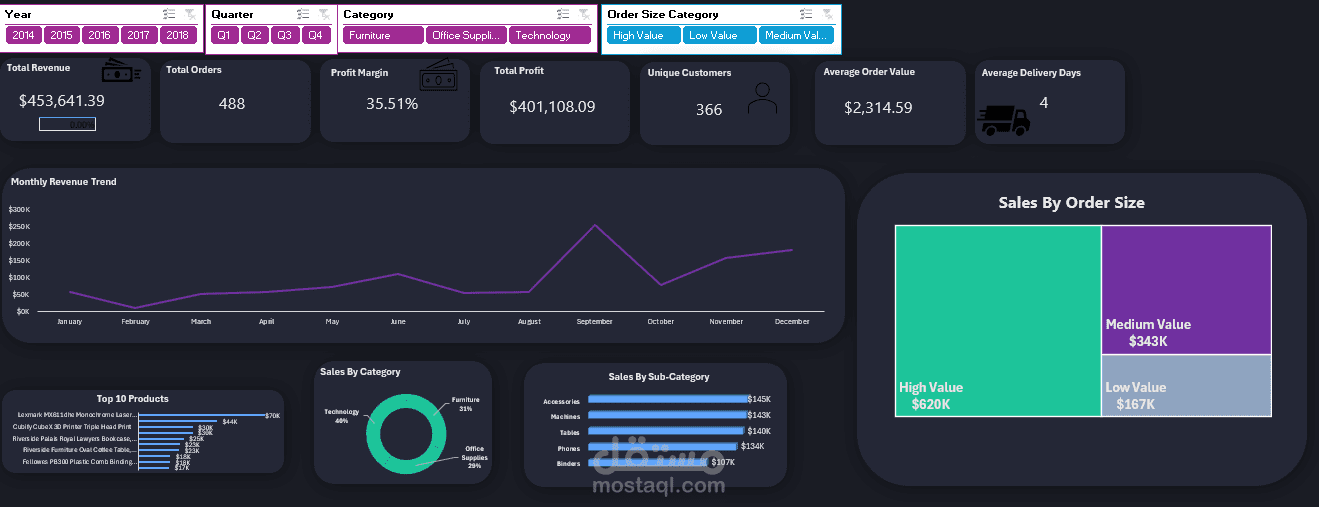
Task: Filter by year 2018
Action: pos(177,35)
